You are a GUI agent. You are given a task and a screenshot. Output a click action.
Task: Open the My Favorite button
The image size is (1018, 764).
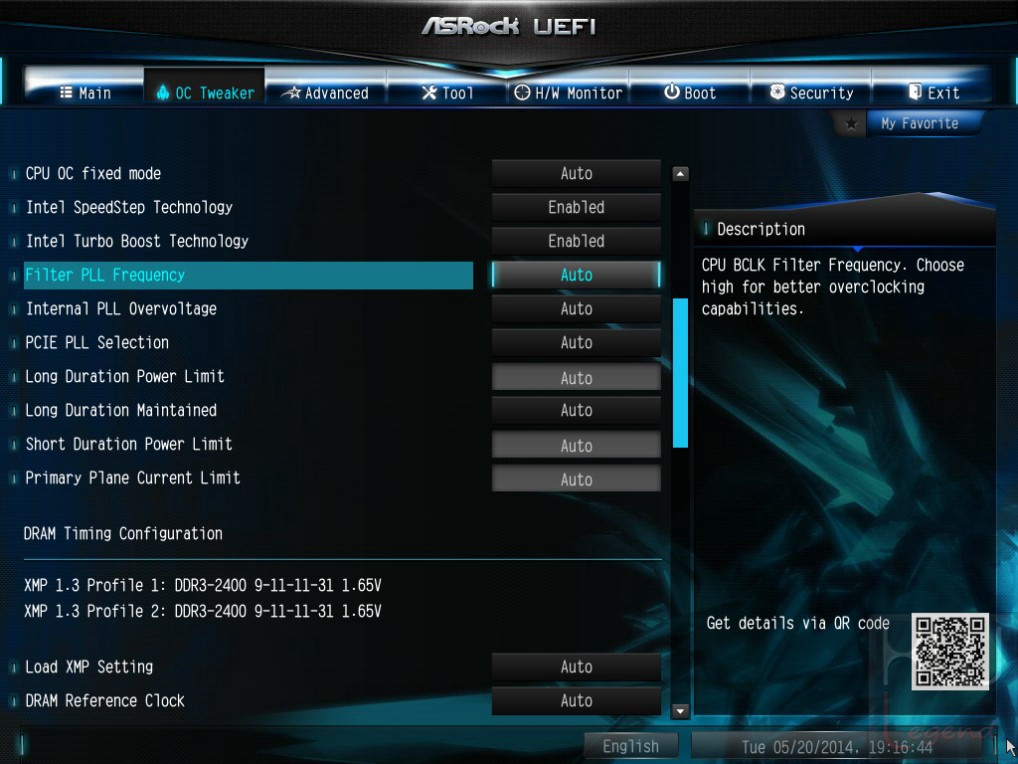[919, 123]
